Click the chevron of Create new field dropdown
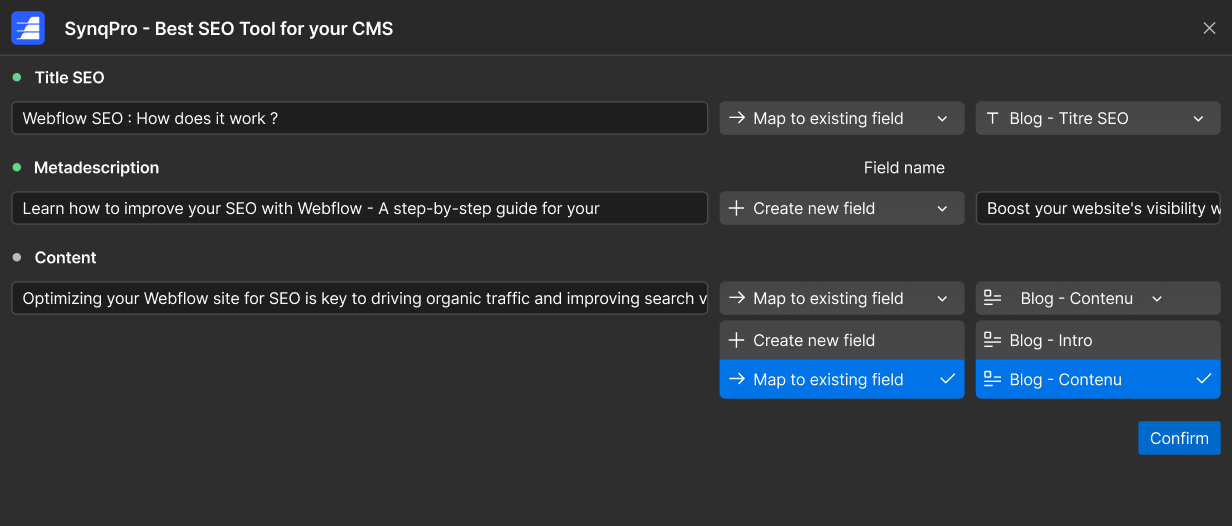This screenshot has height=526, width=1232. (x=942, y=208)
